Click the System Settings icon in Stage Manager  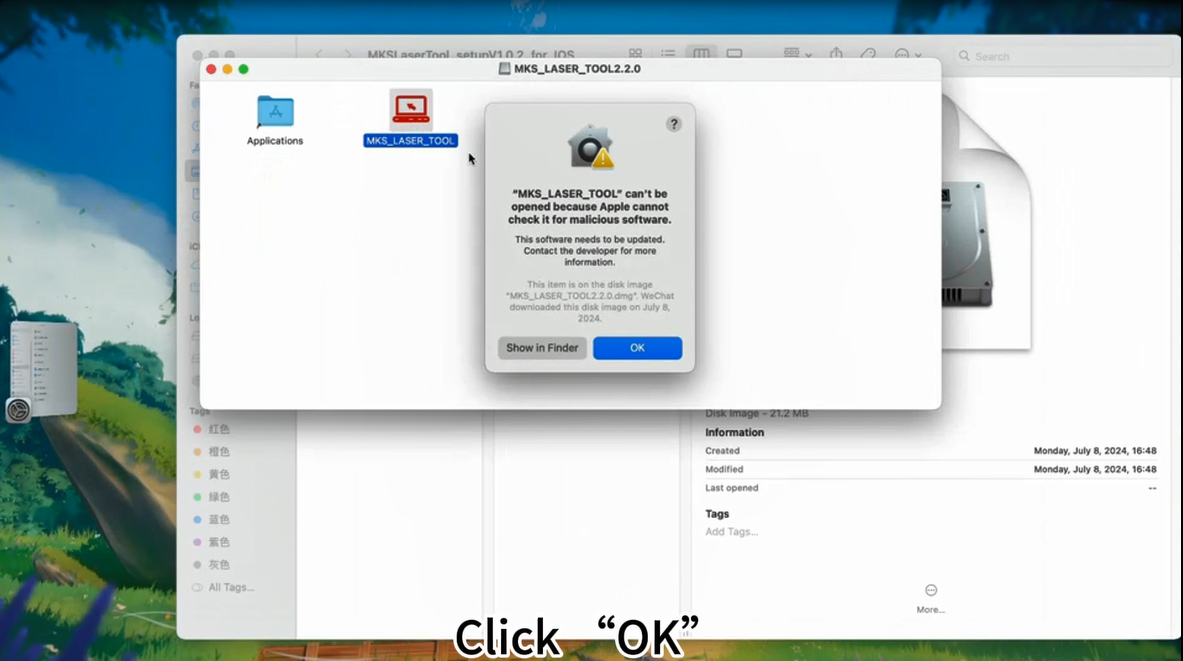18,410
